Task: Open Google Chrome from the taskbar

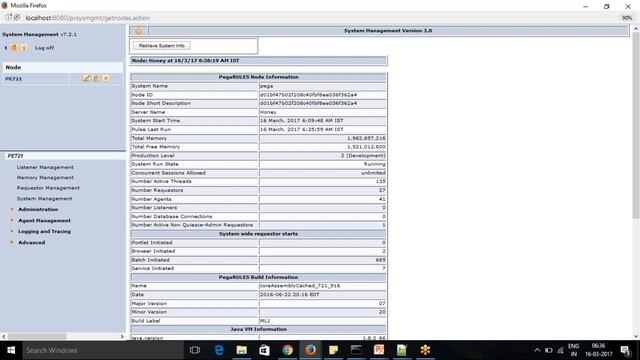Action: (x=287, y=350)
